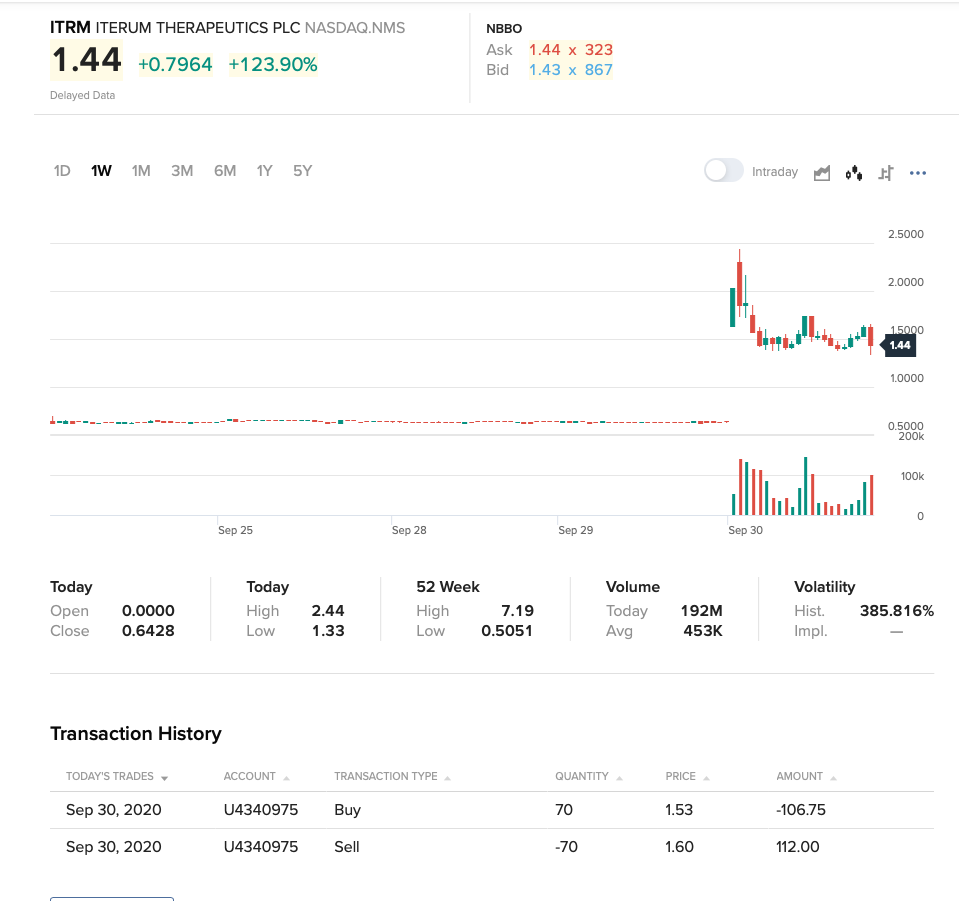Click the Sep 28 date axis label
Screen dimensions: 959x901
[409, 530]
